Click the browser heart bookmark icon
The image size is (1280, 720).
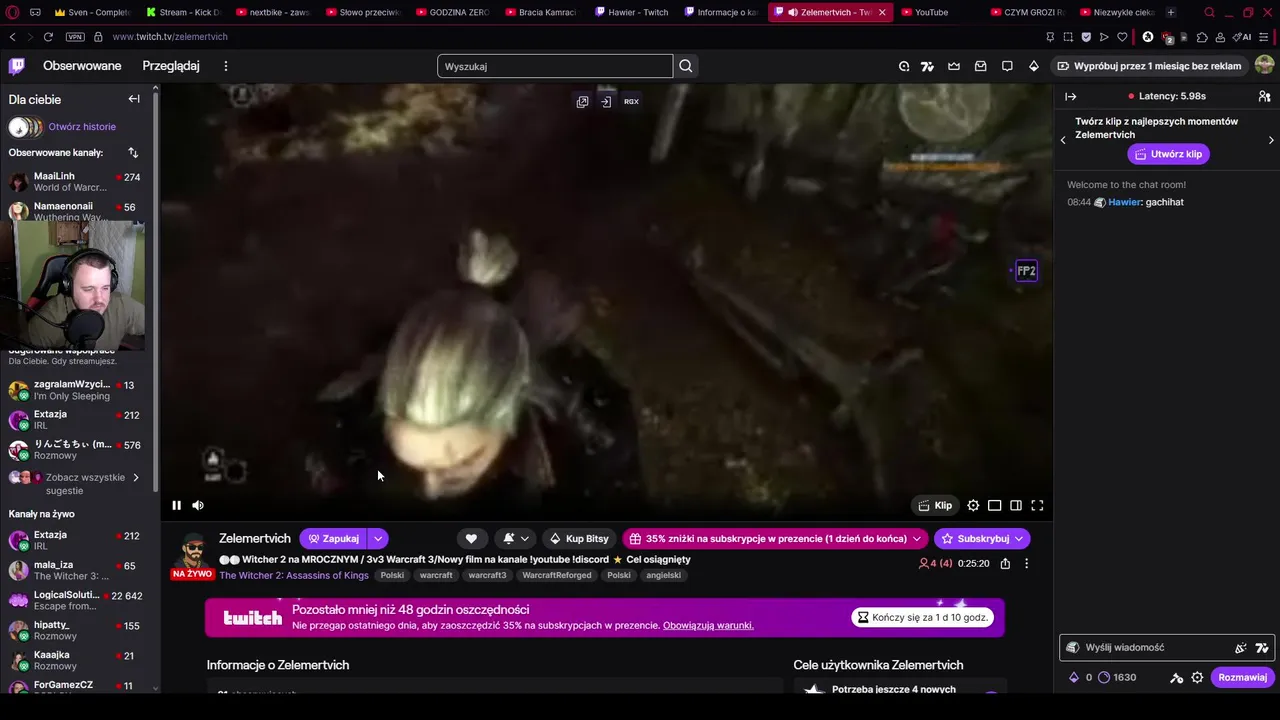pos(1122,37)
